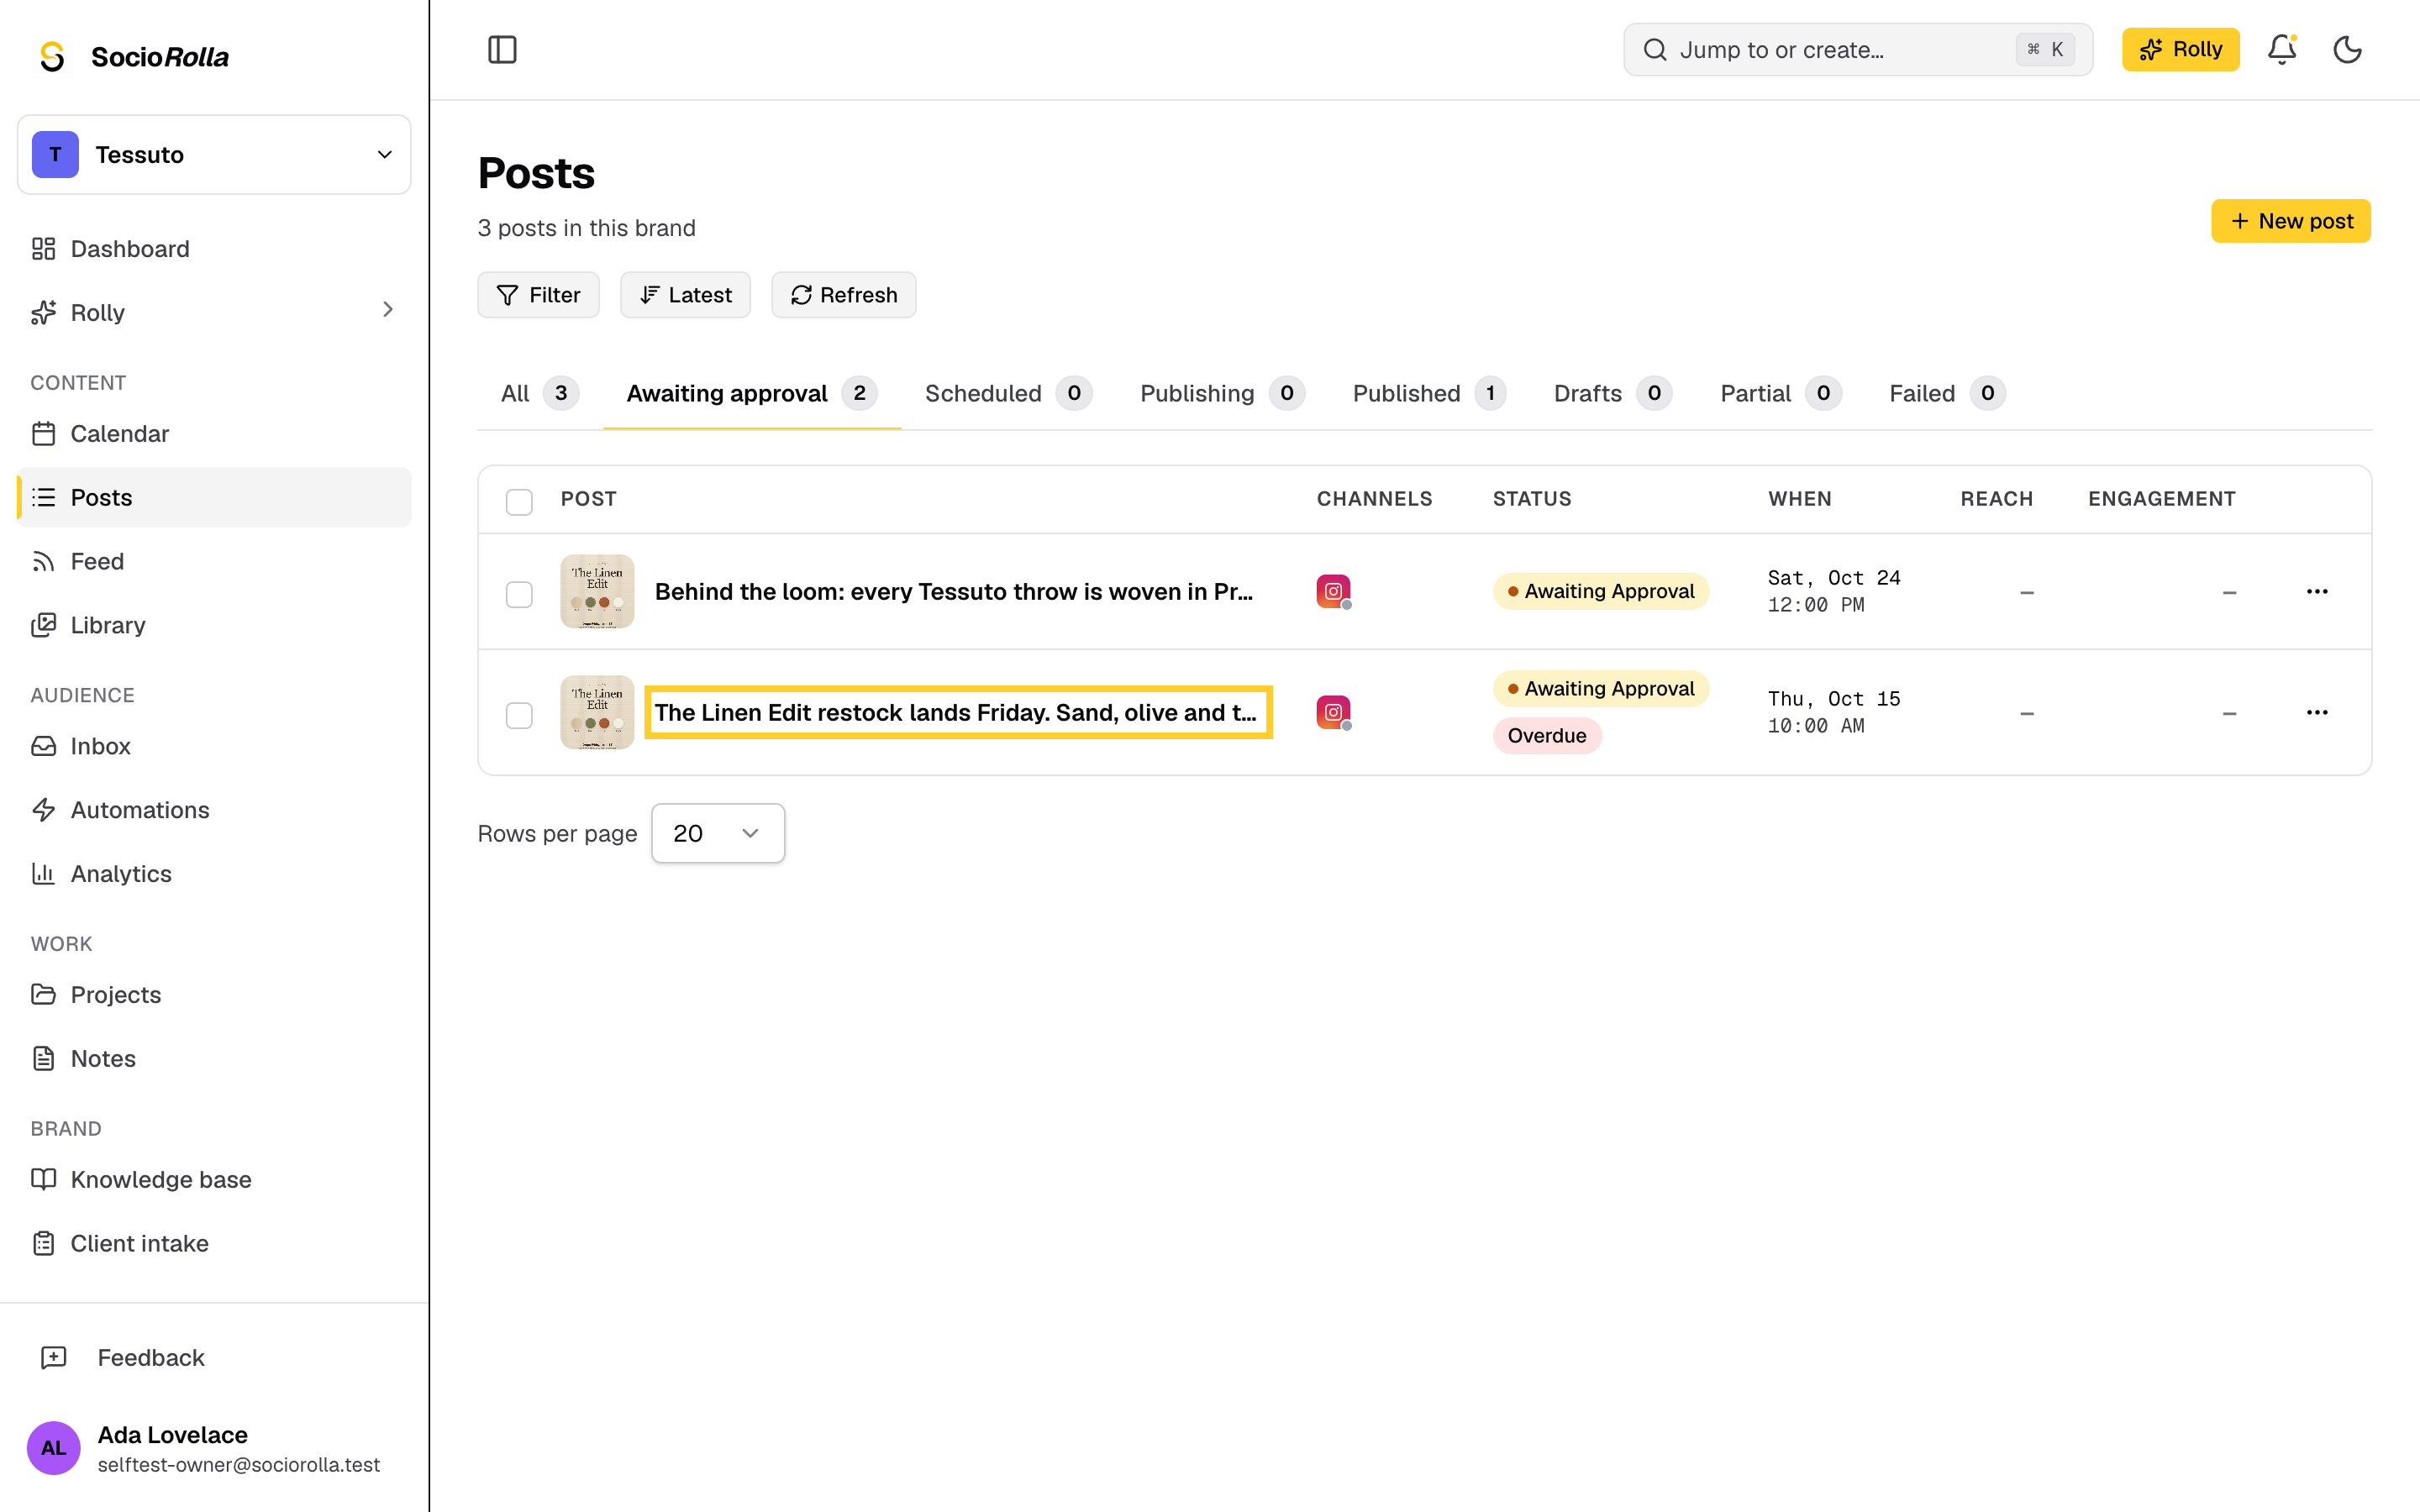This screenshot has height=1512, width=2420.
Task: Open the Ada Lovelace account profile
Action: click(214, 1447)
